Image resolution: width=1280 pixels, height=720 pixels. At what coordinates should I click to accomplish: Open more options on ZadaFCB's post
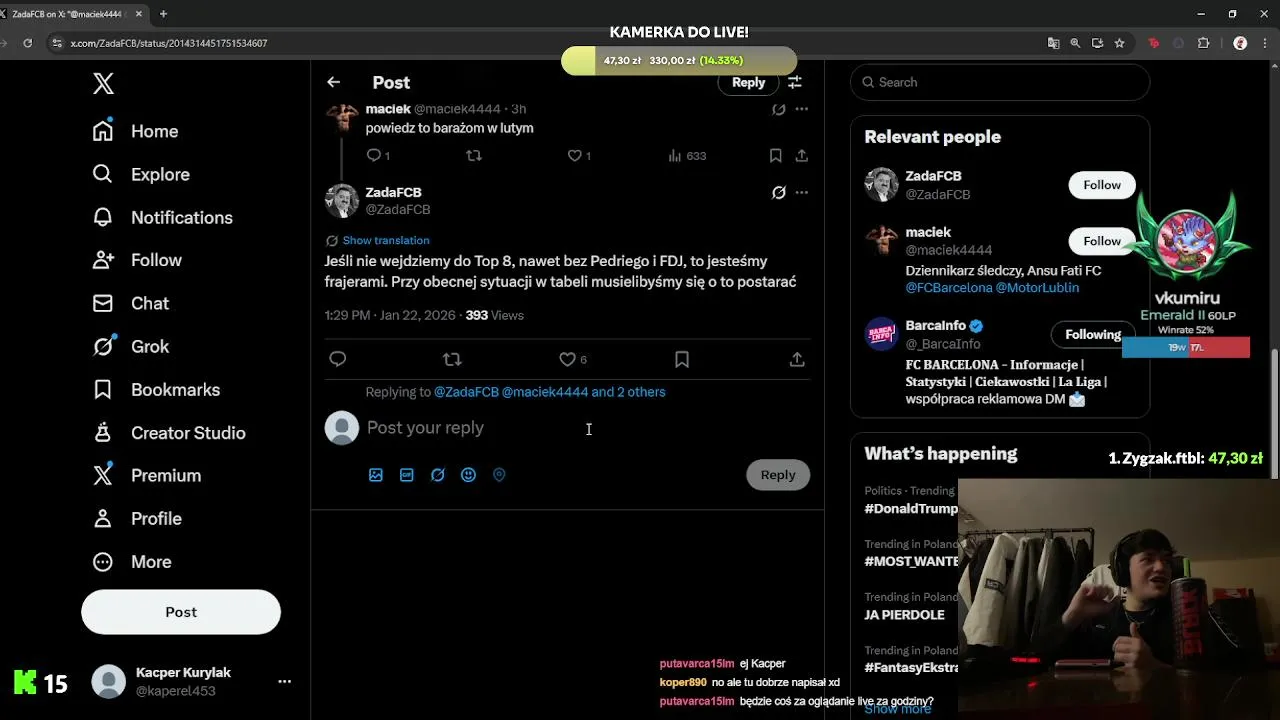801,192
